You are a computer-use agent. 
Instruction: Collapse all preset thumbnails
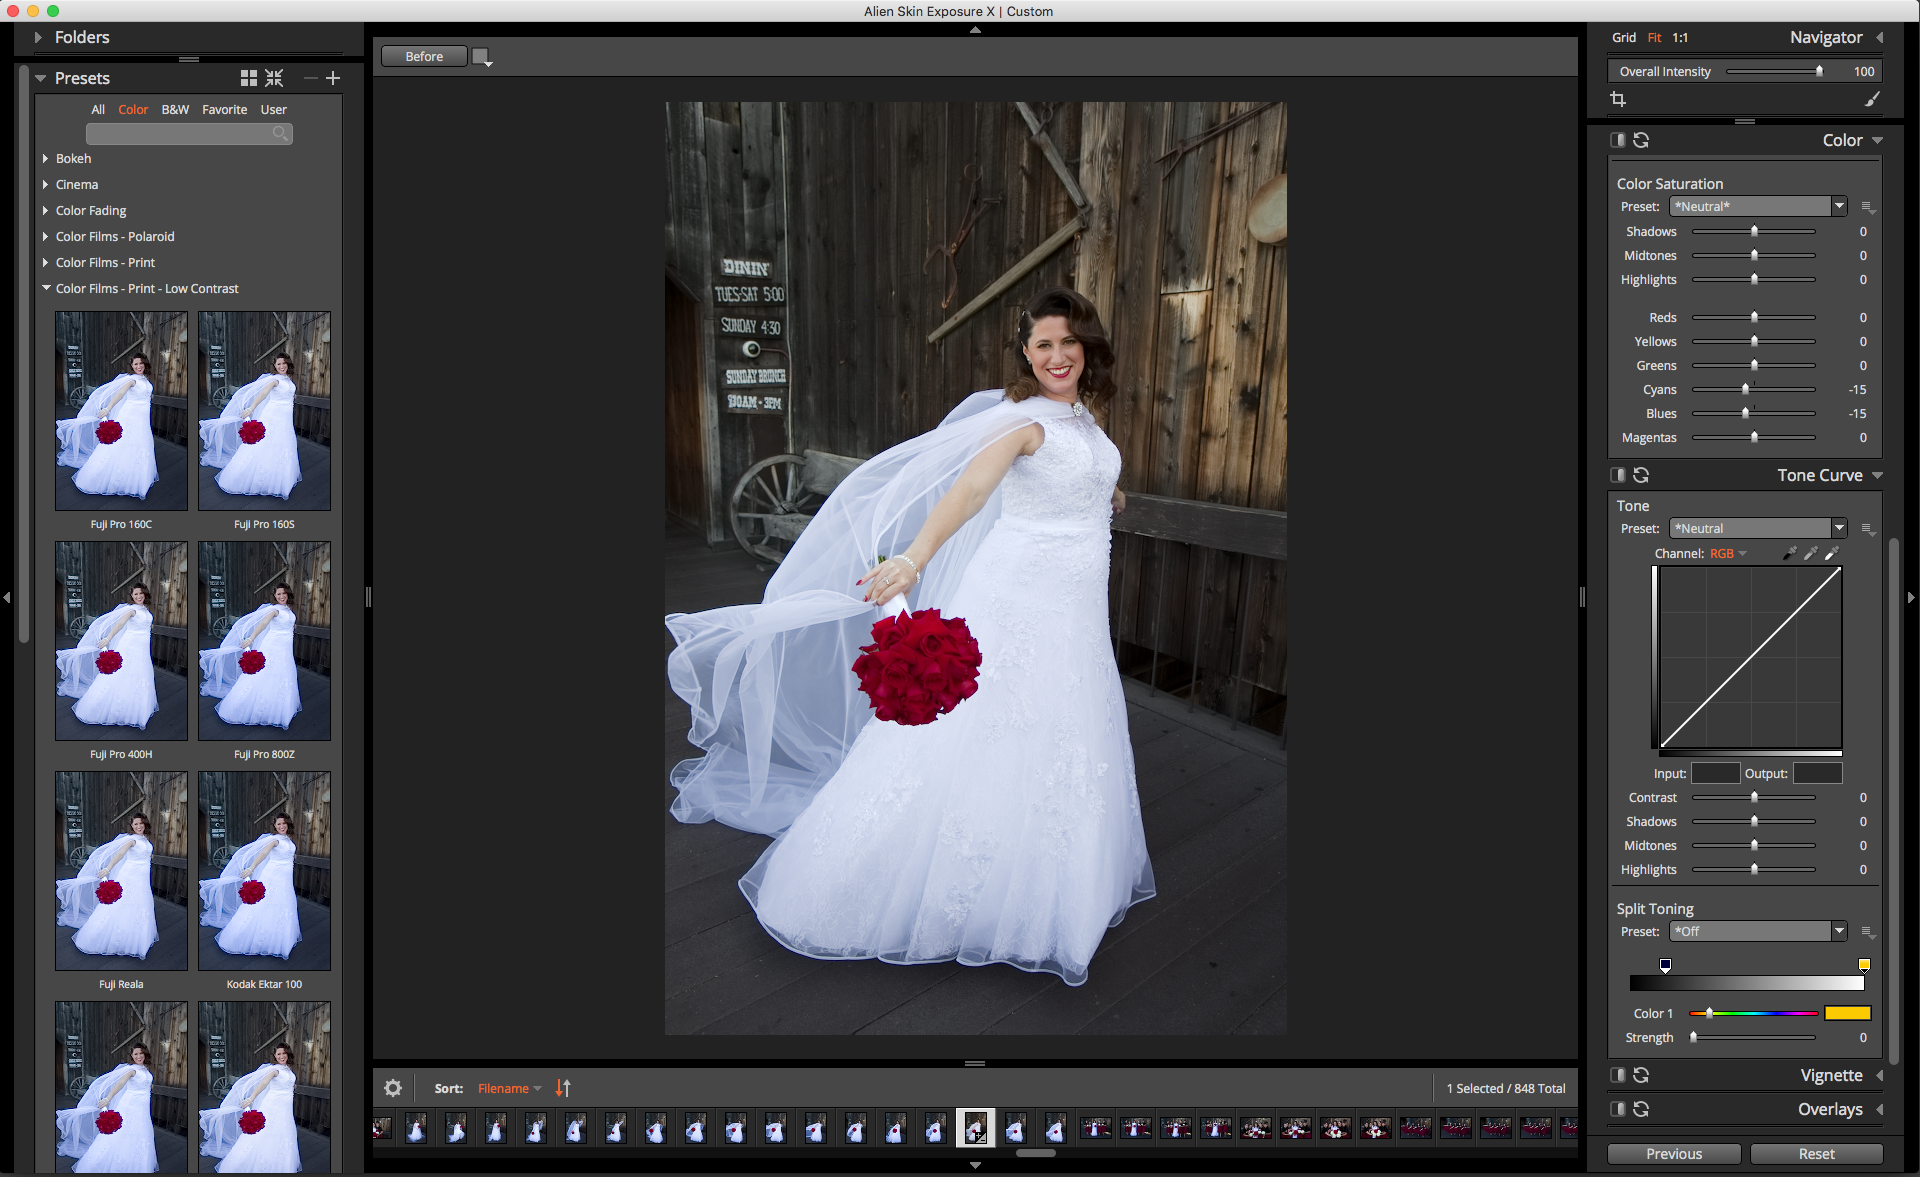[x=274, y=78]
